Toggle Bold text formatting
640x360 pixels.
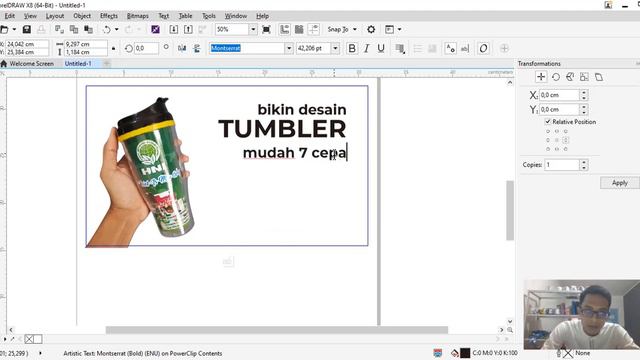point(352,48)
